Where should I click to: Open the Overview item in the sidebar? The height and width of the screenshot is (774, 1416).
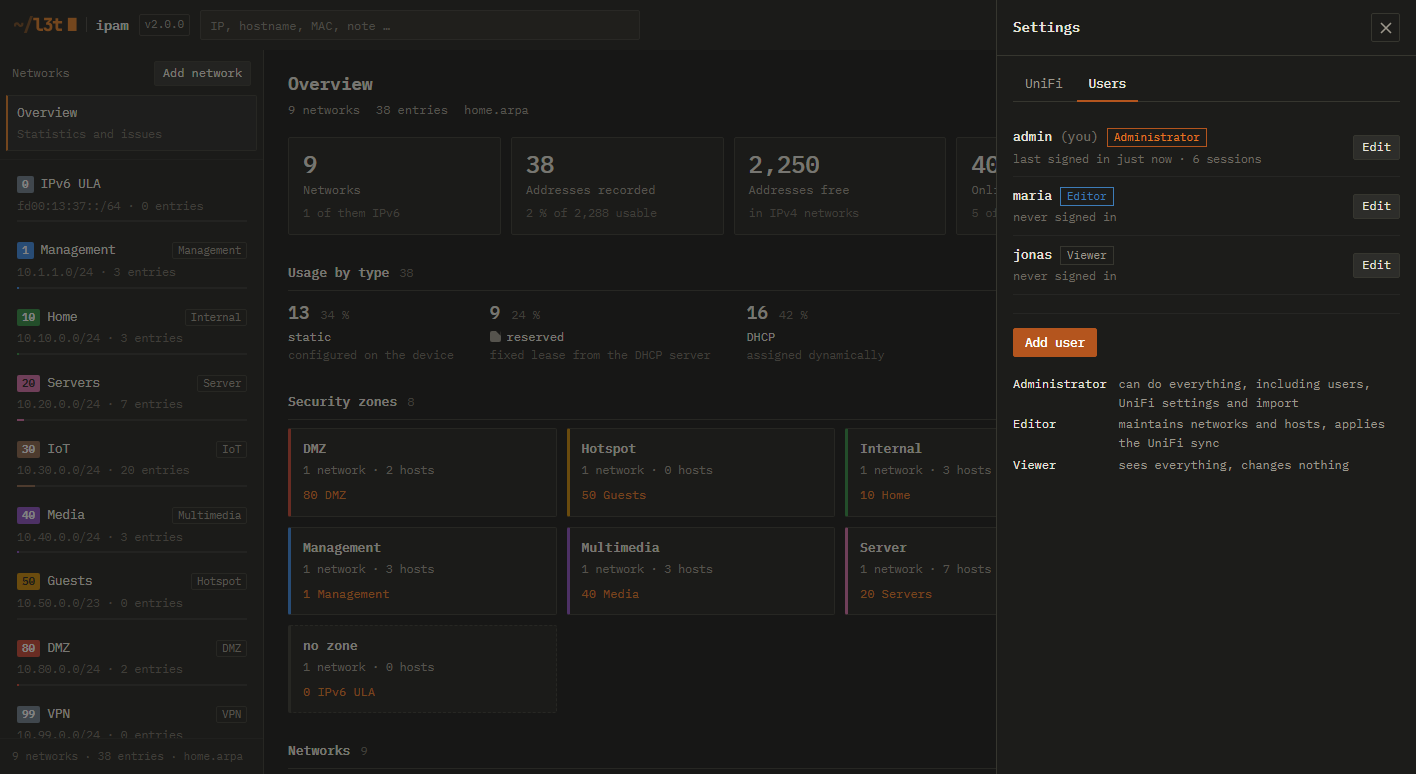(131, 123)
